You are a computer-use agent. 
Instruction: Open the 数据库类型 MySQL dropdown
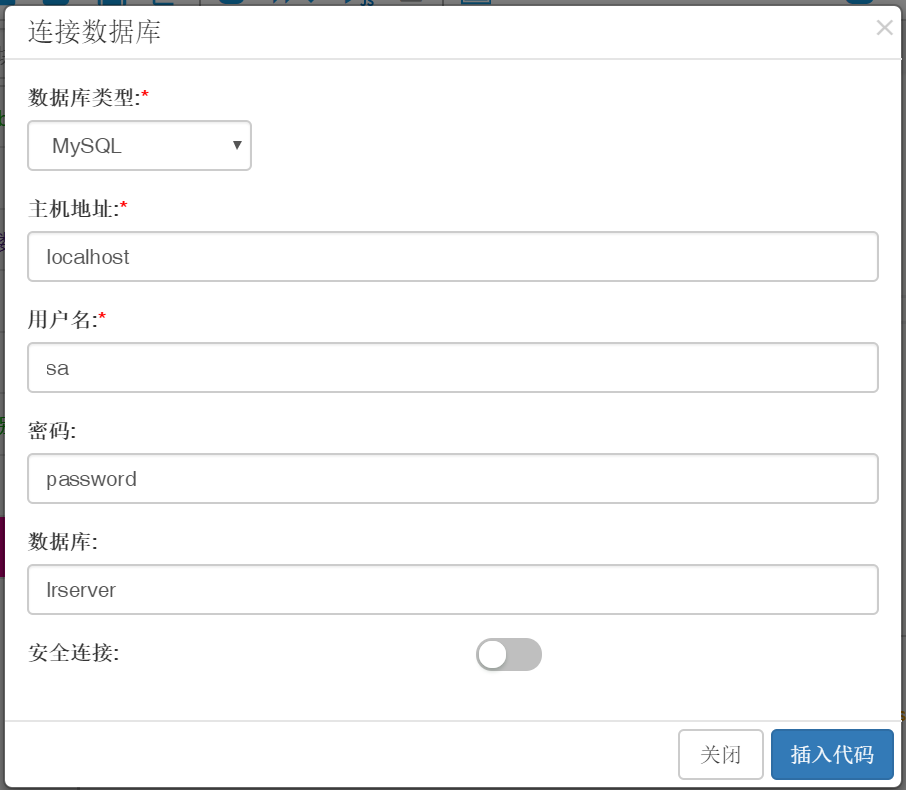139,146
